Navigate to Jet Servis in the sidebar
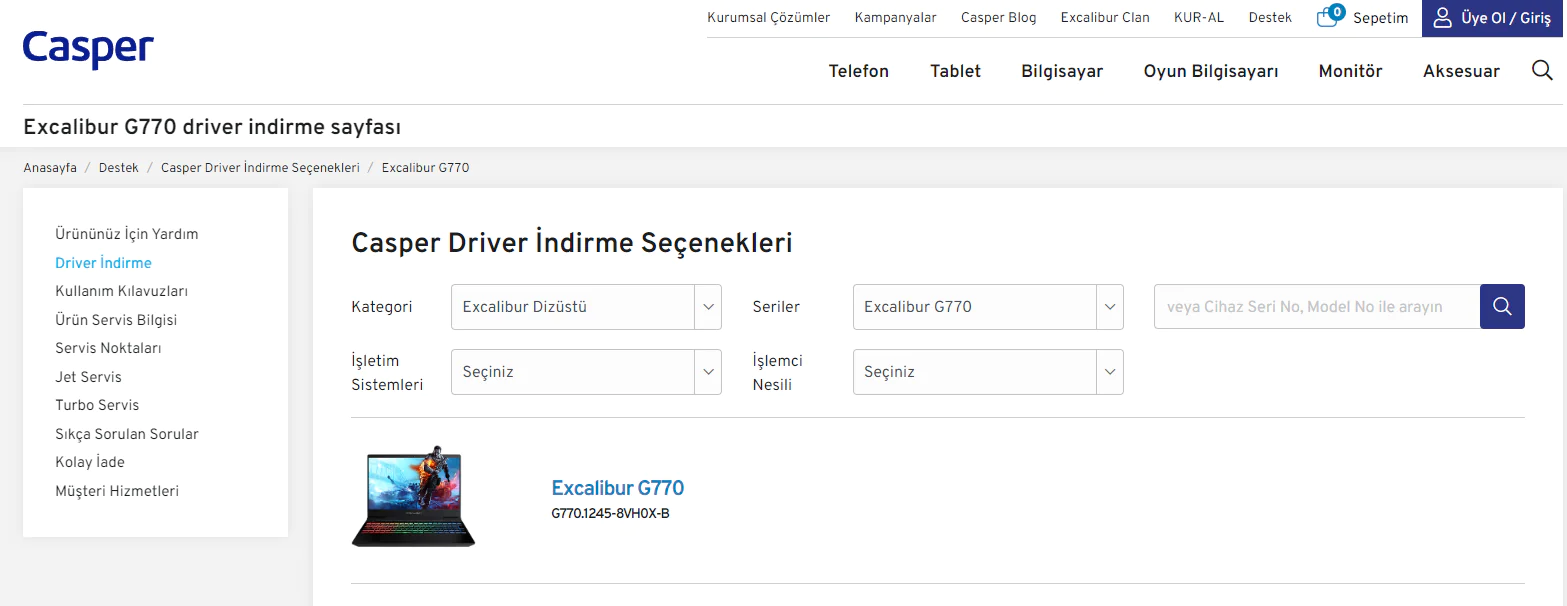 [x=88, y=376]
